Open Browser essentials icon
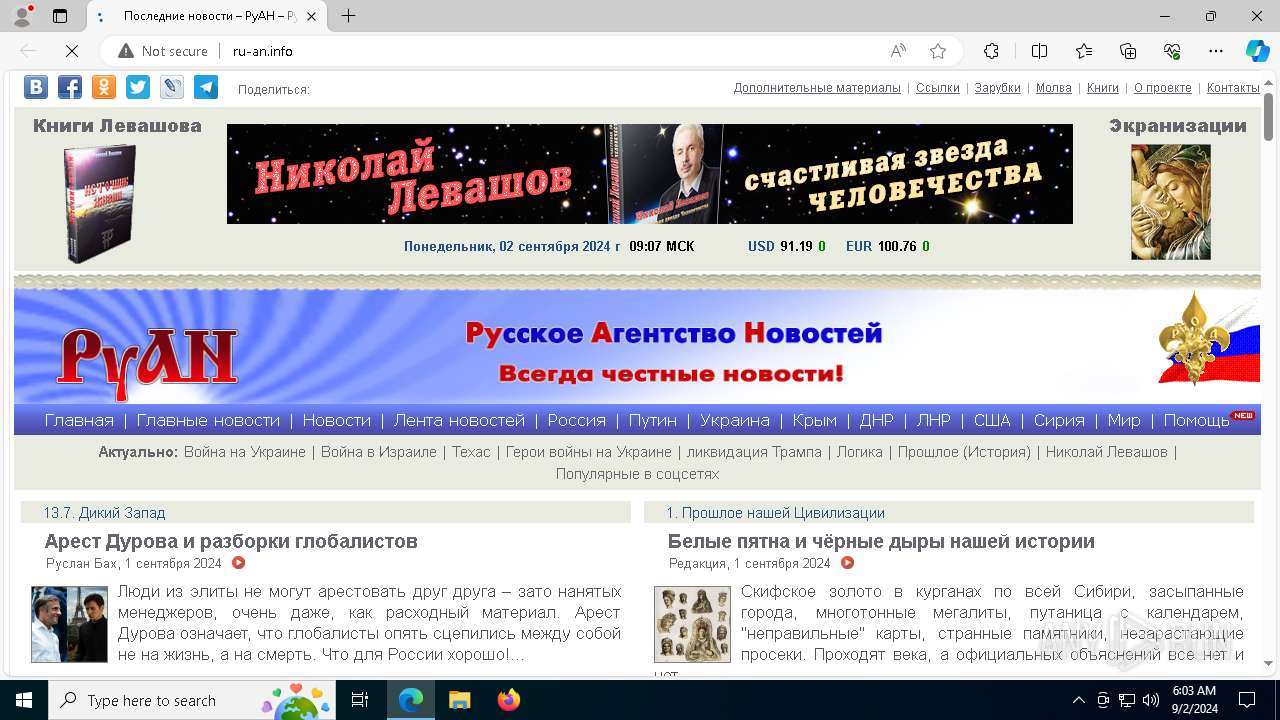1280x720 pixels. click(x=1172, y=51)
